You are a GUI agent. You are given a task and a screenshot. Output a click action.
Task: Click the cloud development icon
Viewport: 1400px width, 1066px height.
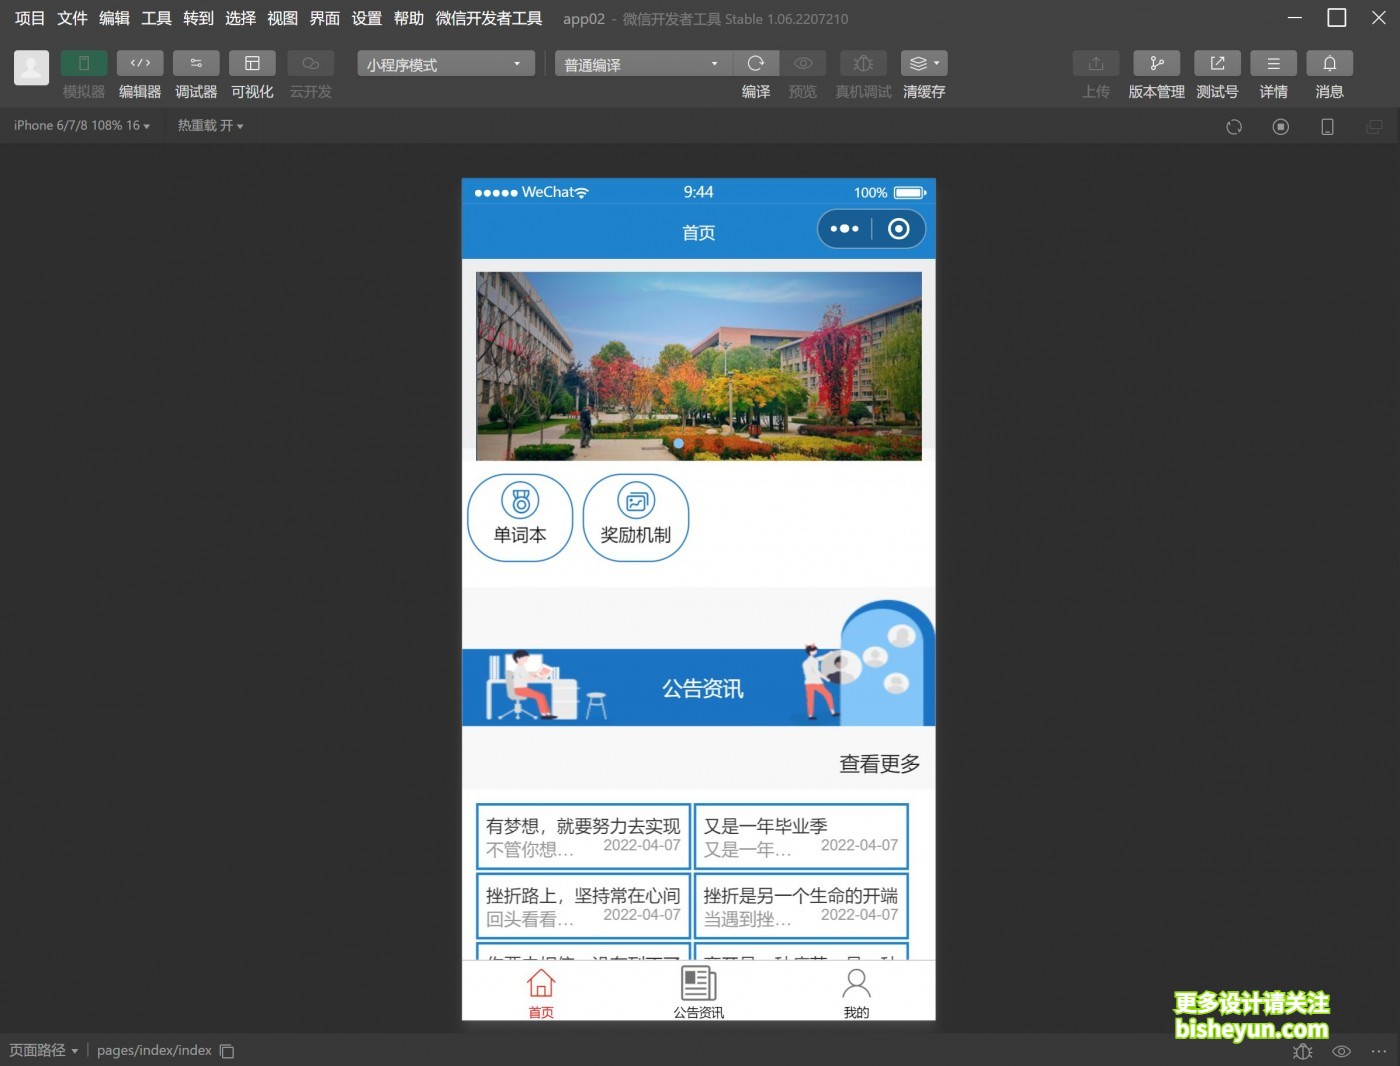310,63
